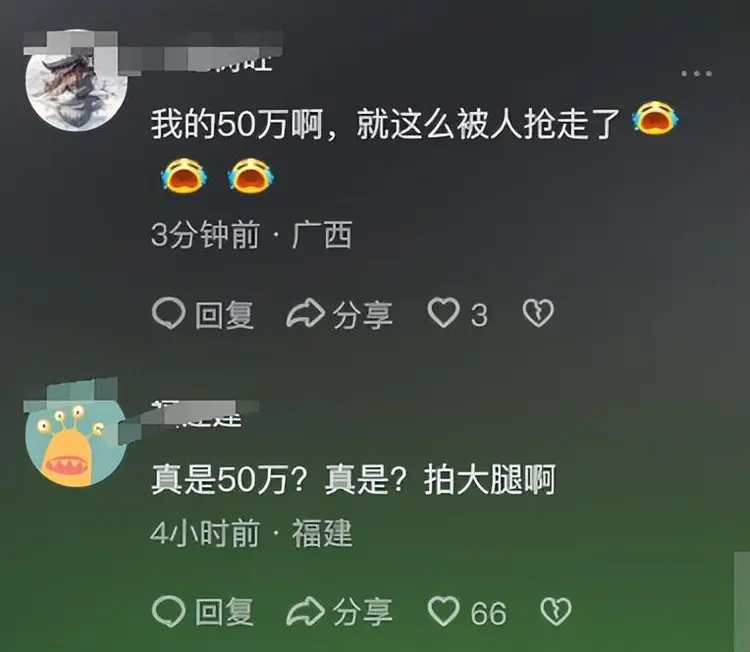
Task: Click reply speech bubble on 福建 comment
Action: point(169,611)
